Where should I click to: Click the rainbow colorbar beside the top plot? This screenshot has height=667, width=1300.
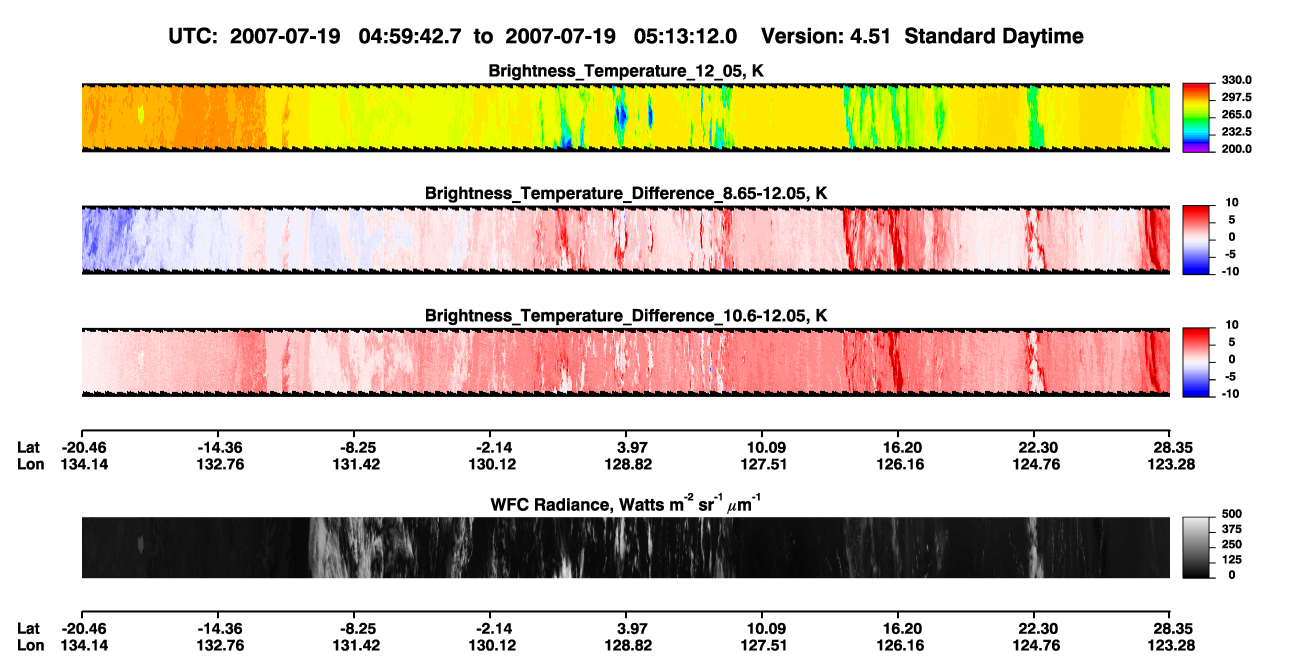point(1196,117)
